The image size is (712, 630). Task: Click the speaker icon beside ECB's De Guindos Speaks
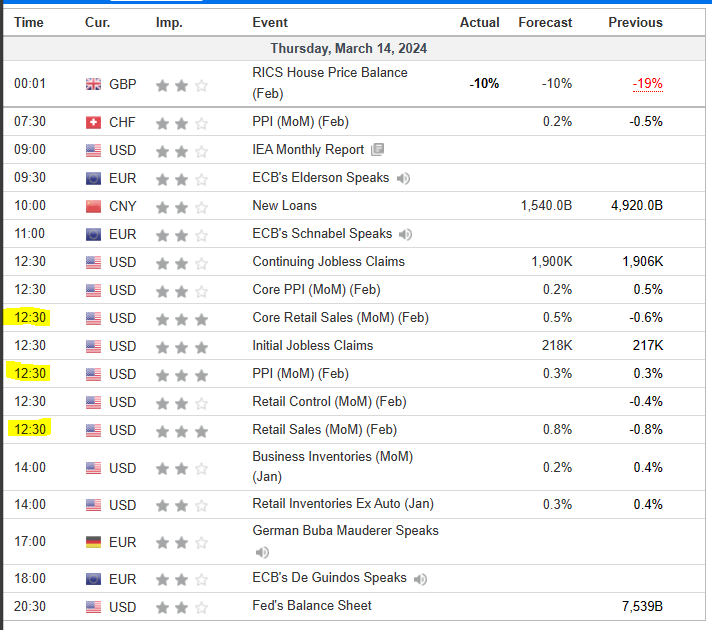pos(420,579)
